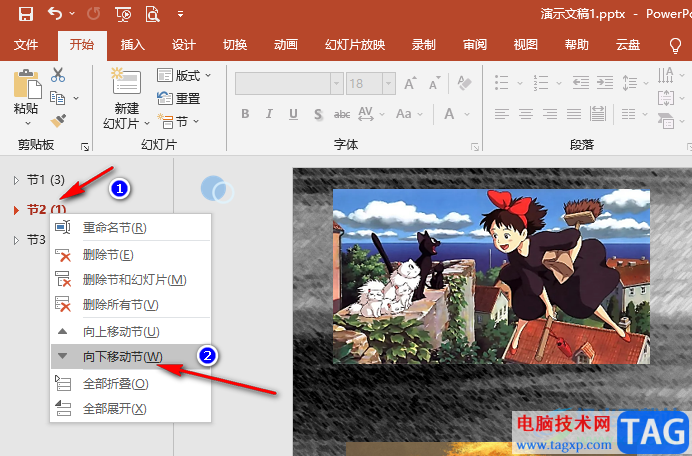Apply bullet list icon
Screen dimensions: 692x456
[x=502, y=83]
